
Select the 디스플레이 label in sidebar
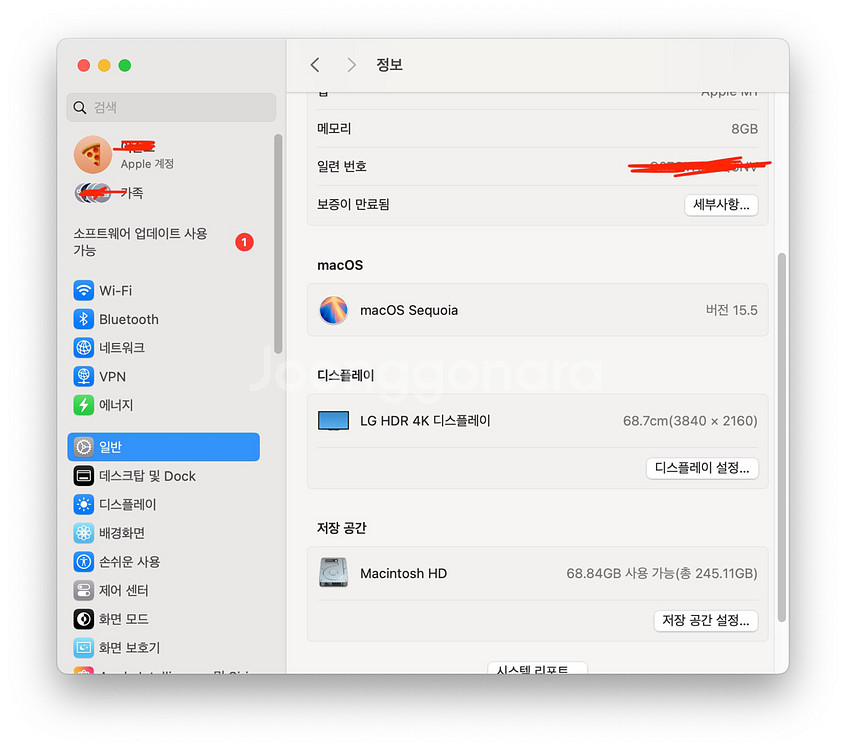click(128, 505)
